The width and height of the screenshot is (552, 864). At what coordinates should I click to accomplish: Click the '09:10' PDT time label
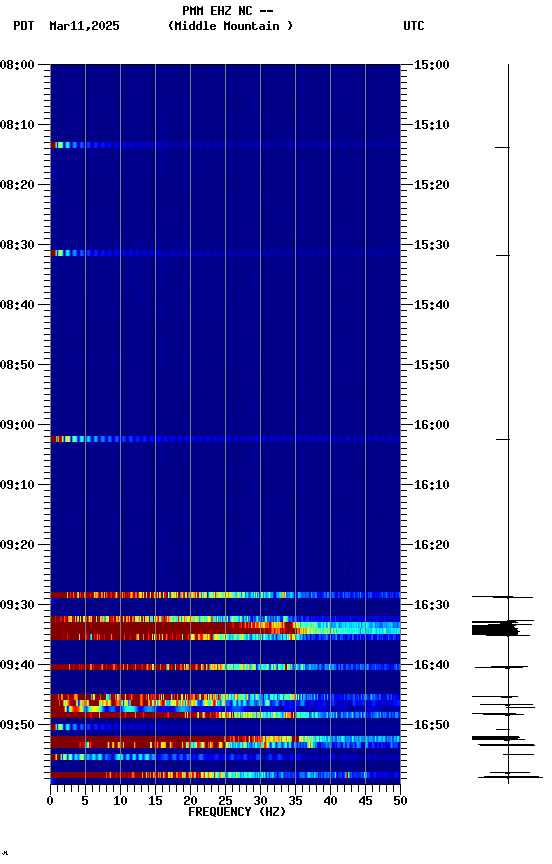17,485
